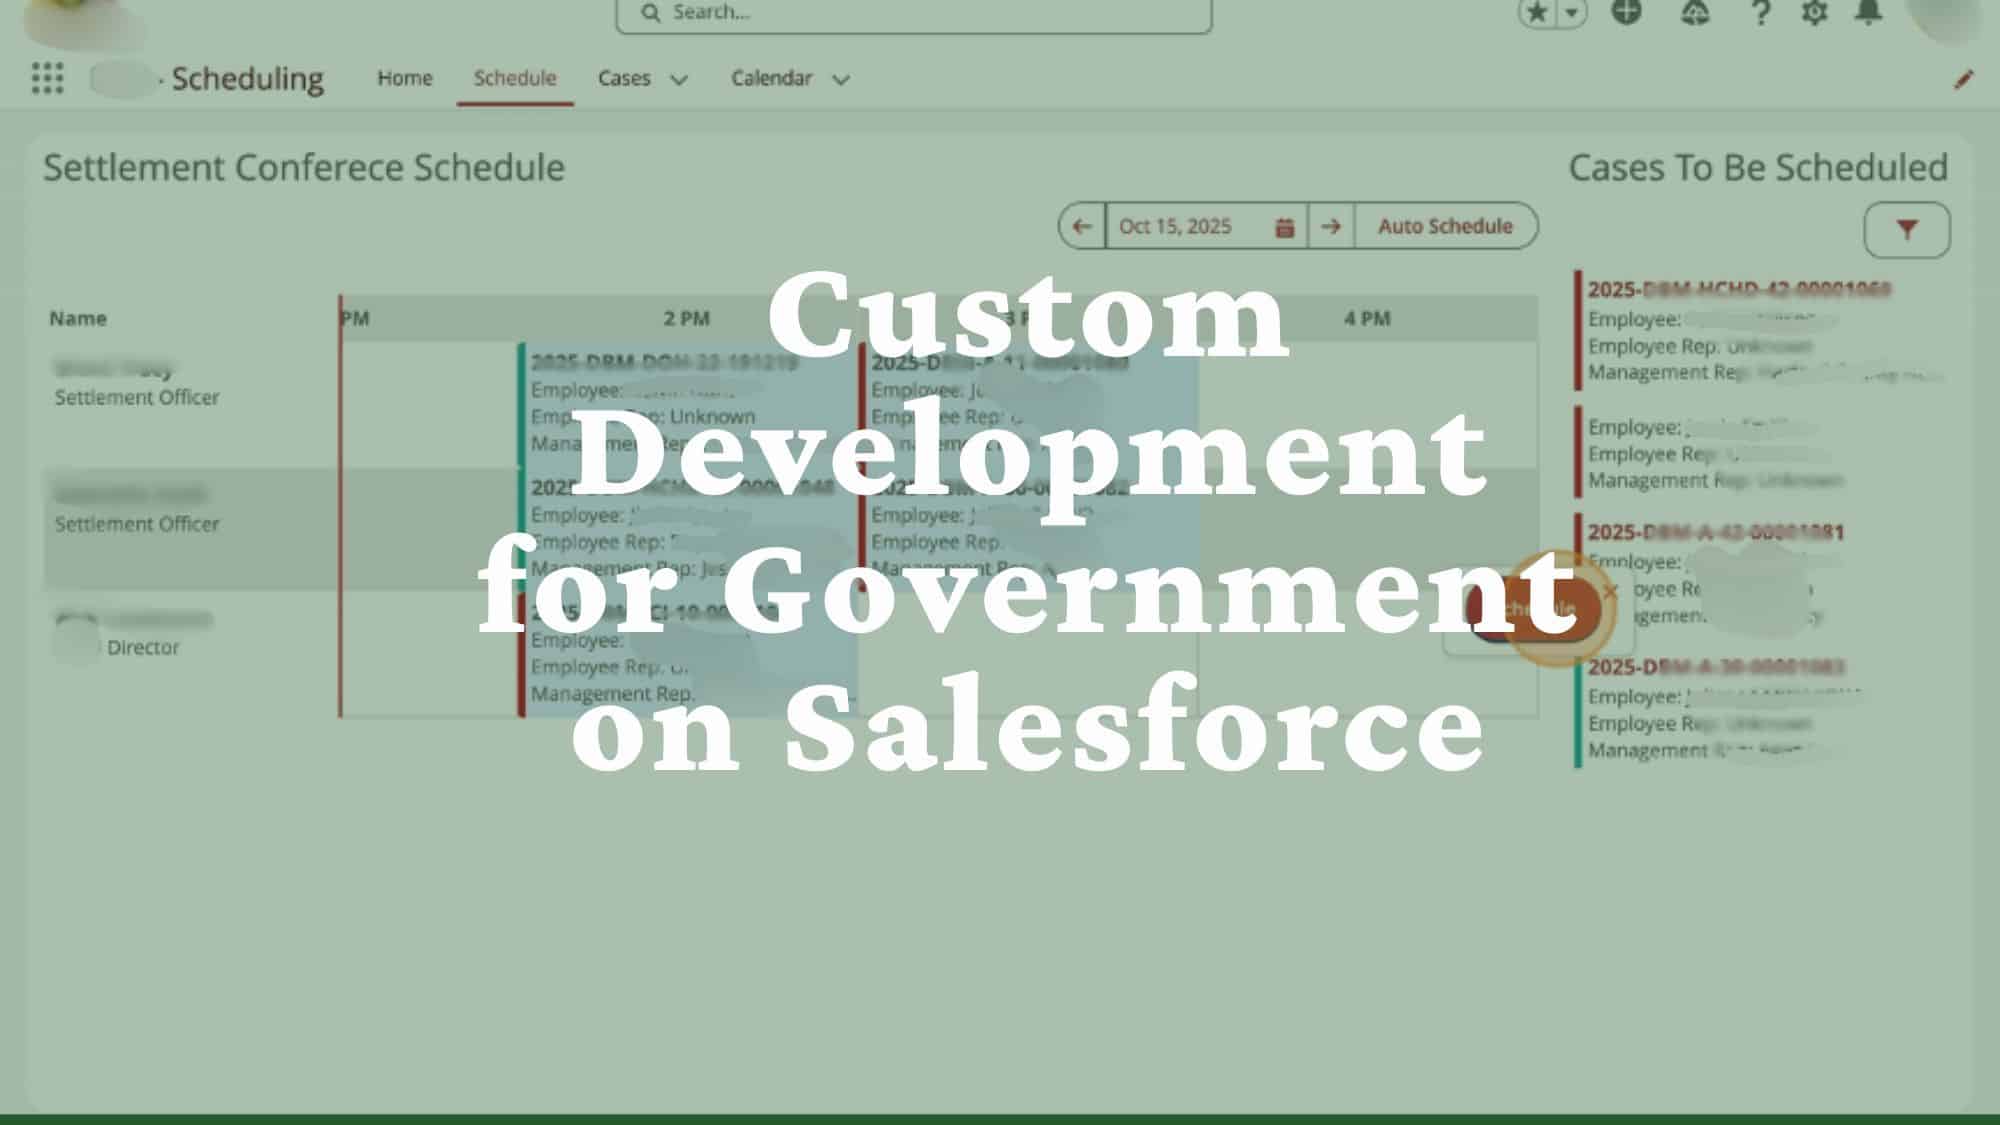
Task: Select unscheduled case 2025-DBM-A-42-00001081
Action: point(1715,532)
